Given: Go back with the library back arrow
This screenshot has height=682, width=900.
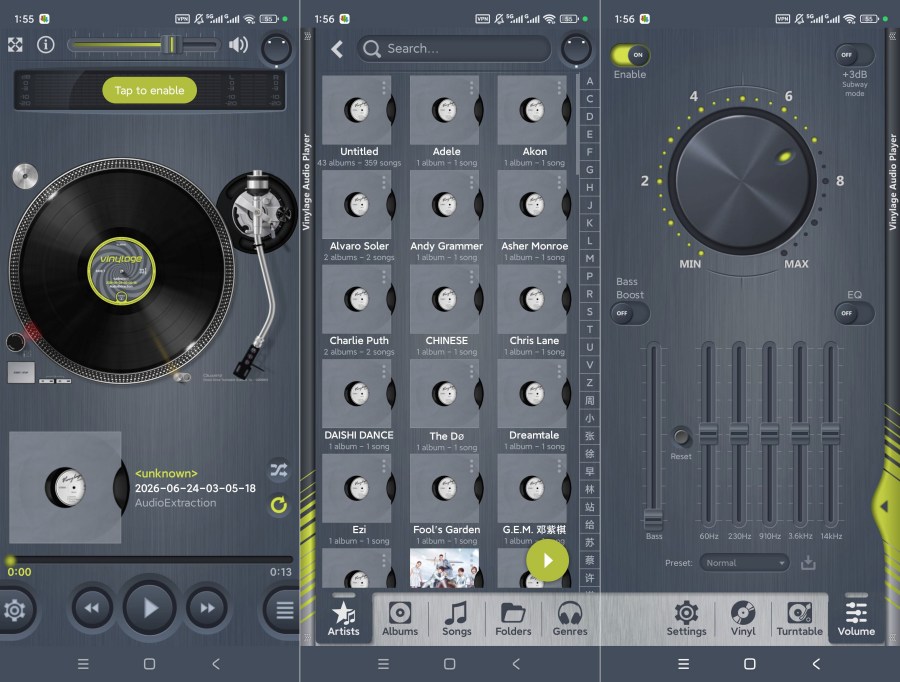Looking at the screenshot, I should coord(337,49).
